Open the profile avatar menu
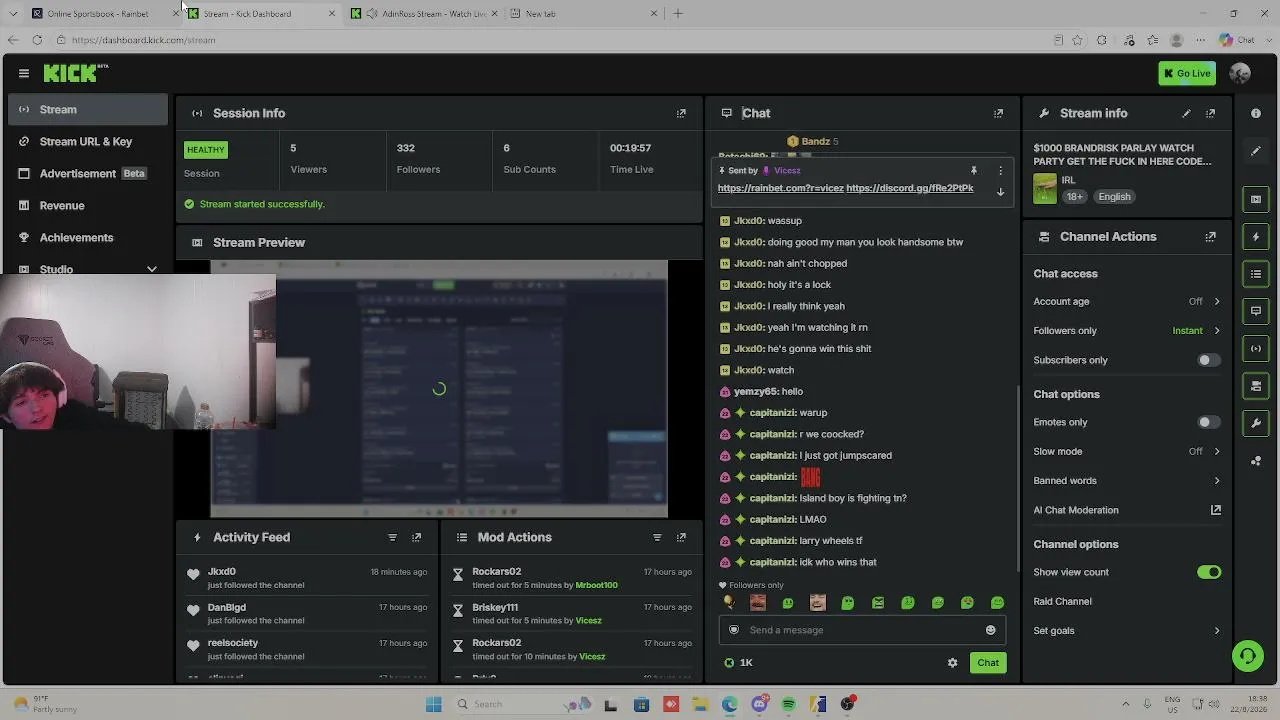The height and width of the screenshot is (720, 1280). coord(1240,73)
